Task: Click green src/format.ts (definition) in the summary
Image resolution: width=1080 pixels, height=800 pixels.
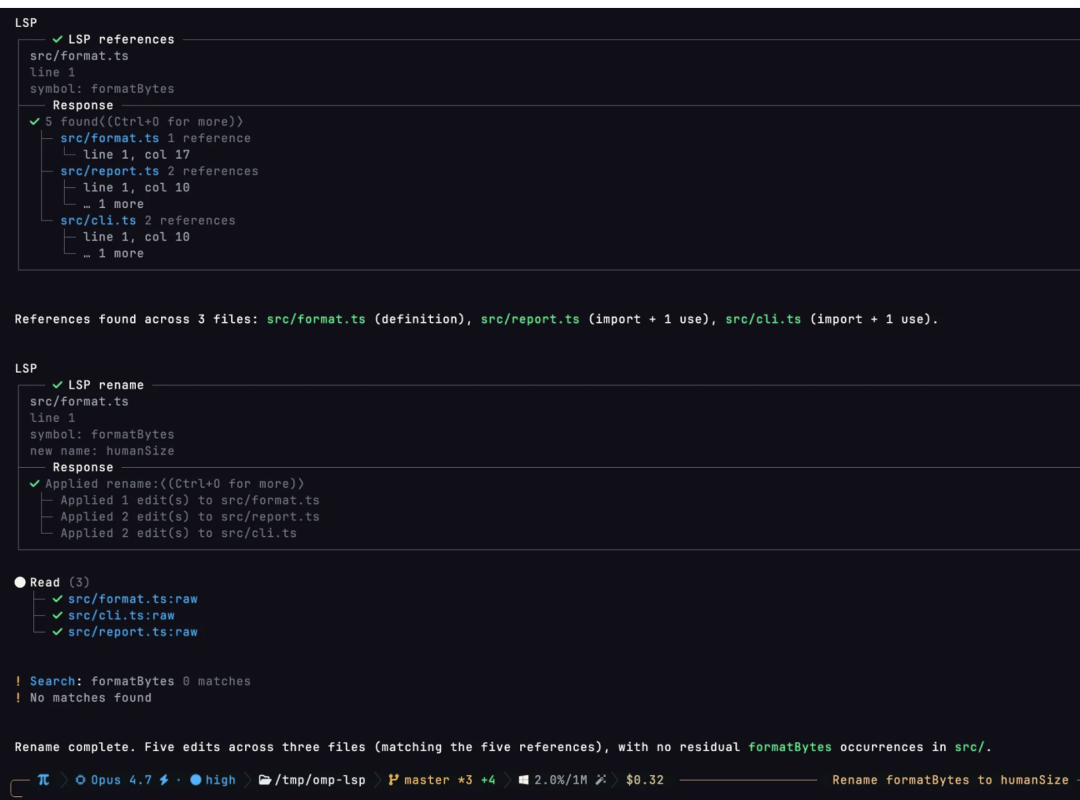Action: pyautogui.click(x=316, y=319)
